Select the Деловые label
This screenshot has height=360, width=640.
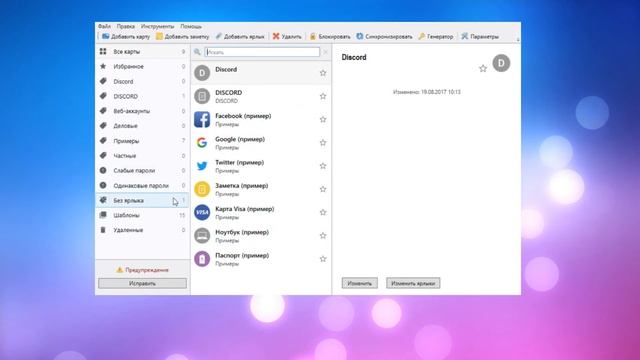point(142,126)
